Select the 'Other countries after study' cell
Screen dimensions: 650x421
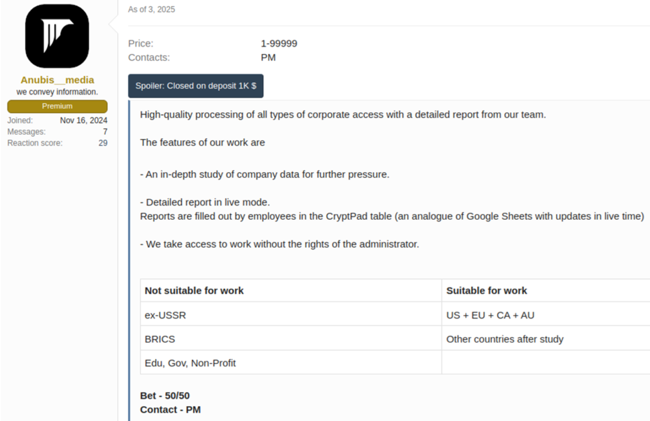505,339
